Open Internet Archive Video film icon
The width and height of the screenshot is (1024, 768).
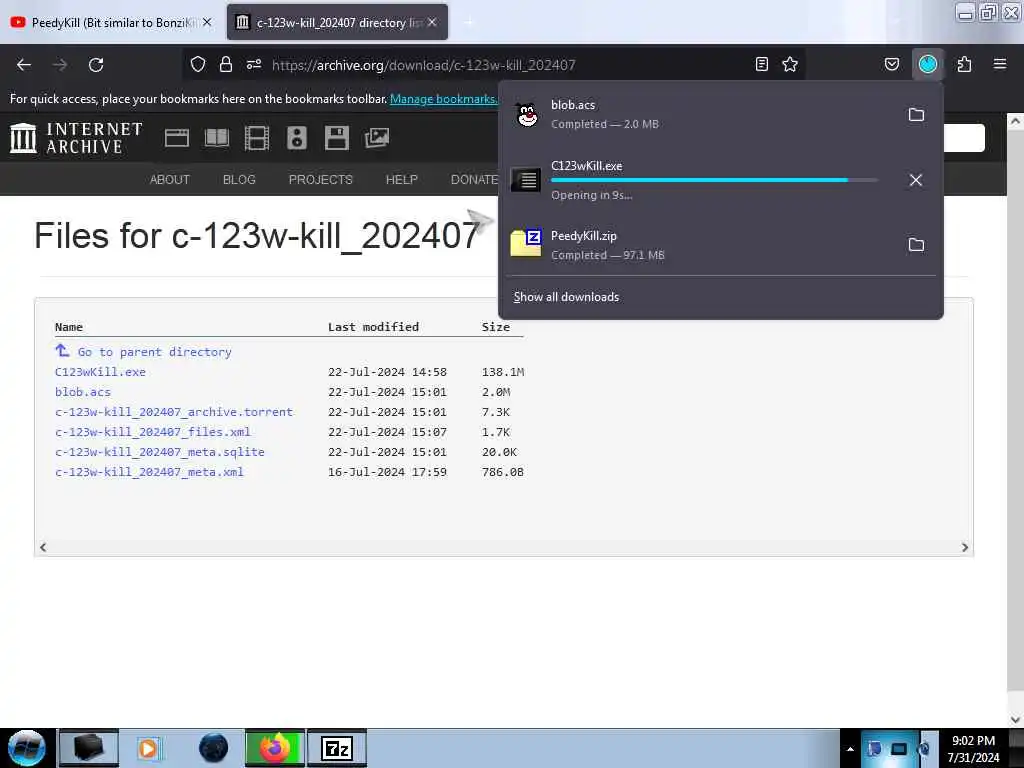point(257,138)
